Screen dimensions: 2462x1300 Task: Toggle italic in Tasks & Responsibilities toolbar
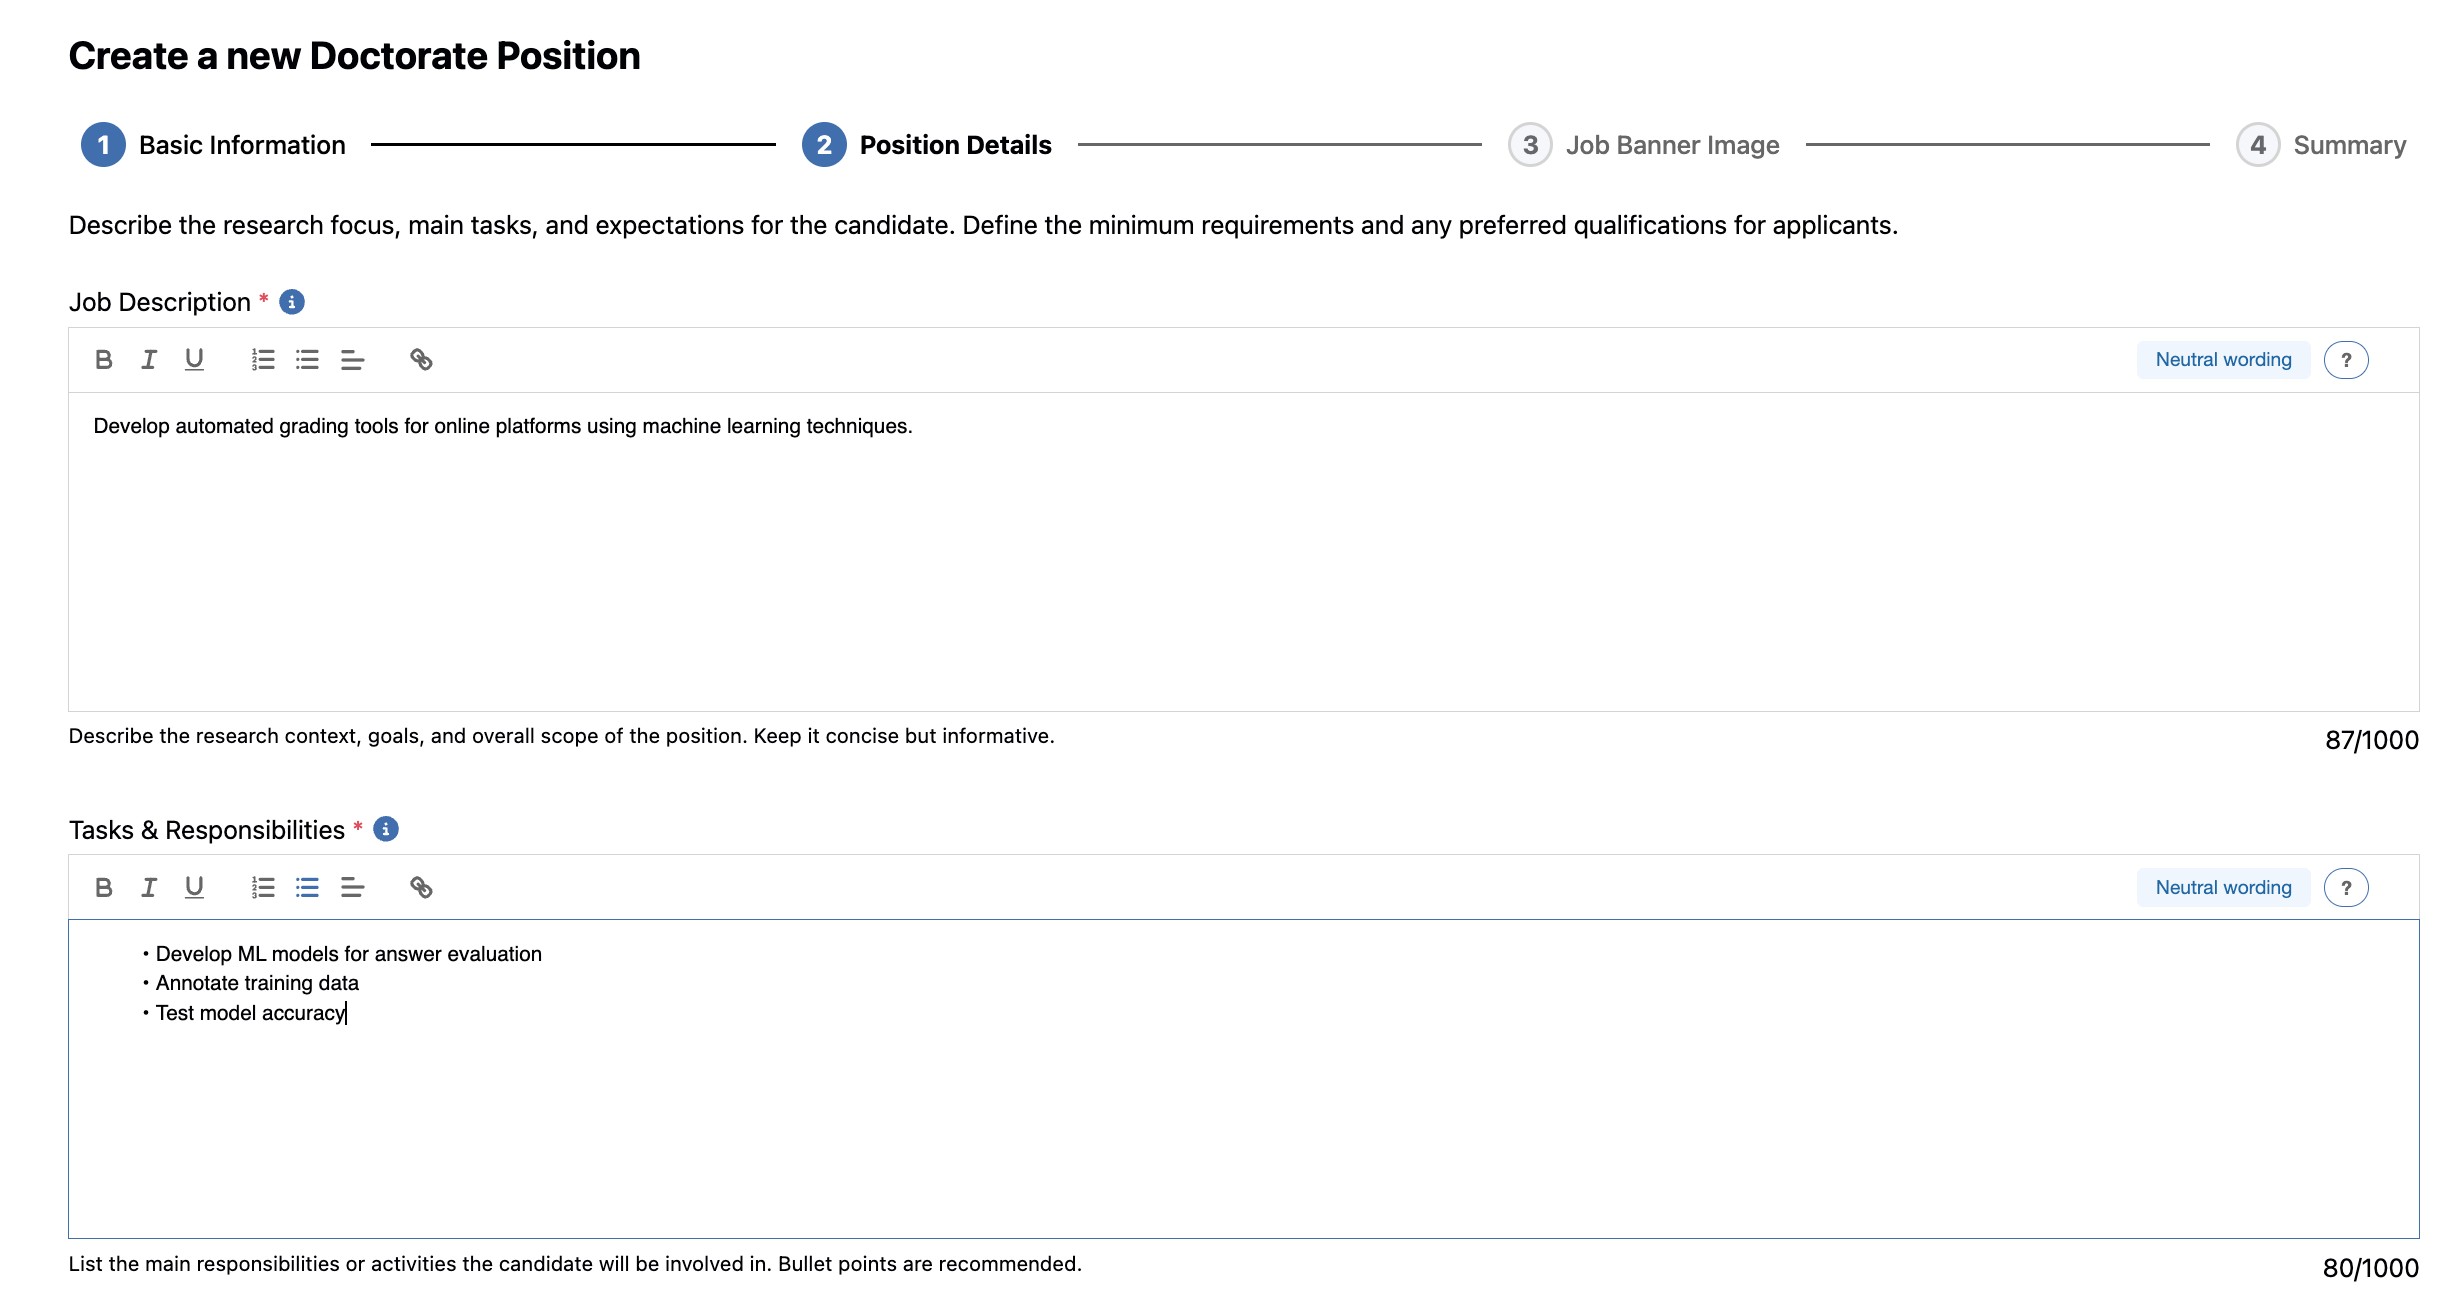pos(149,887)
